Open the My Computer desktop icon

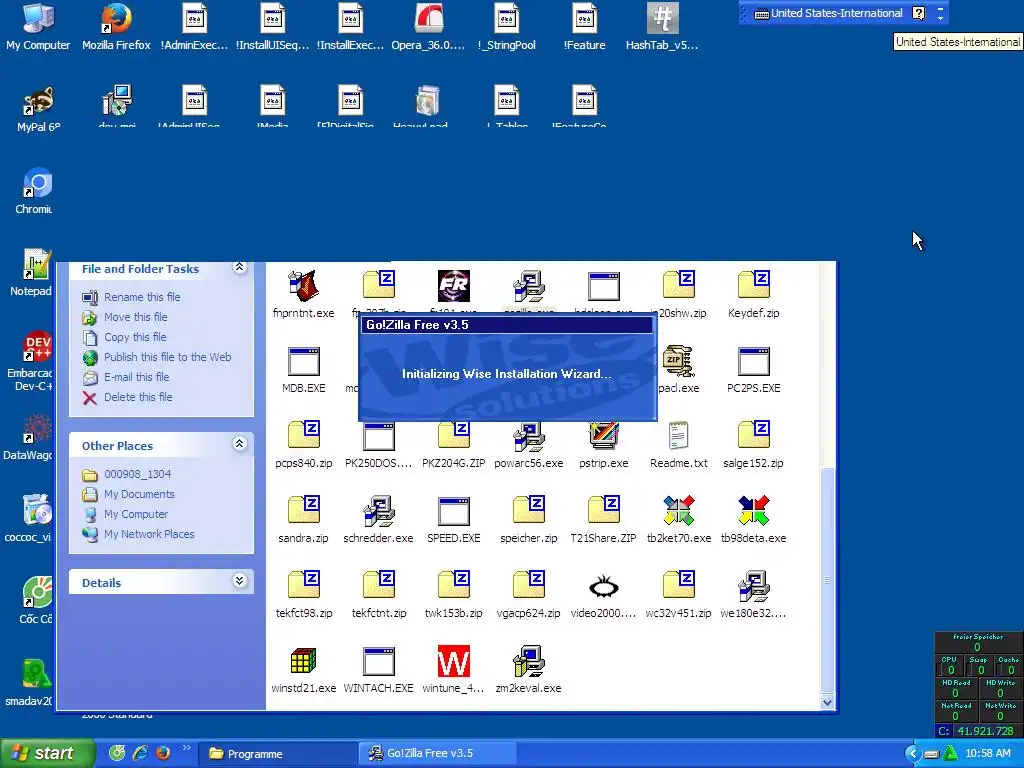(38, 27)
